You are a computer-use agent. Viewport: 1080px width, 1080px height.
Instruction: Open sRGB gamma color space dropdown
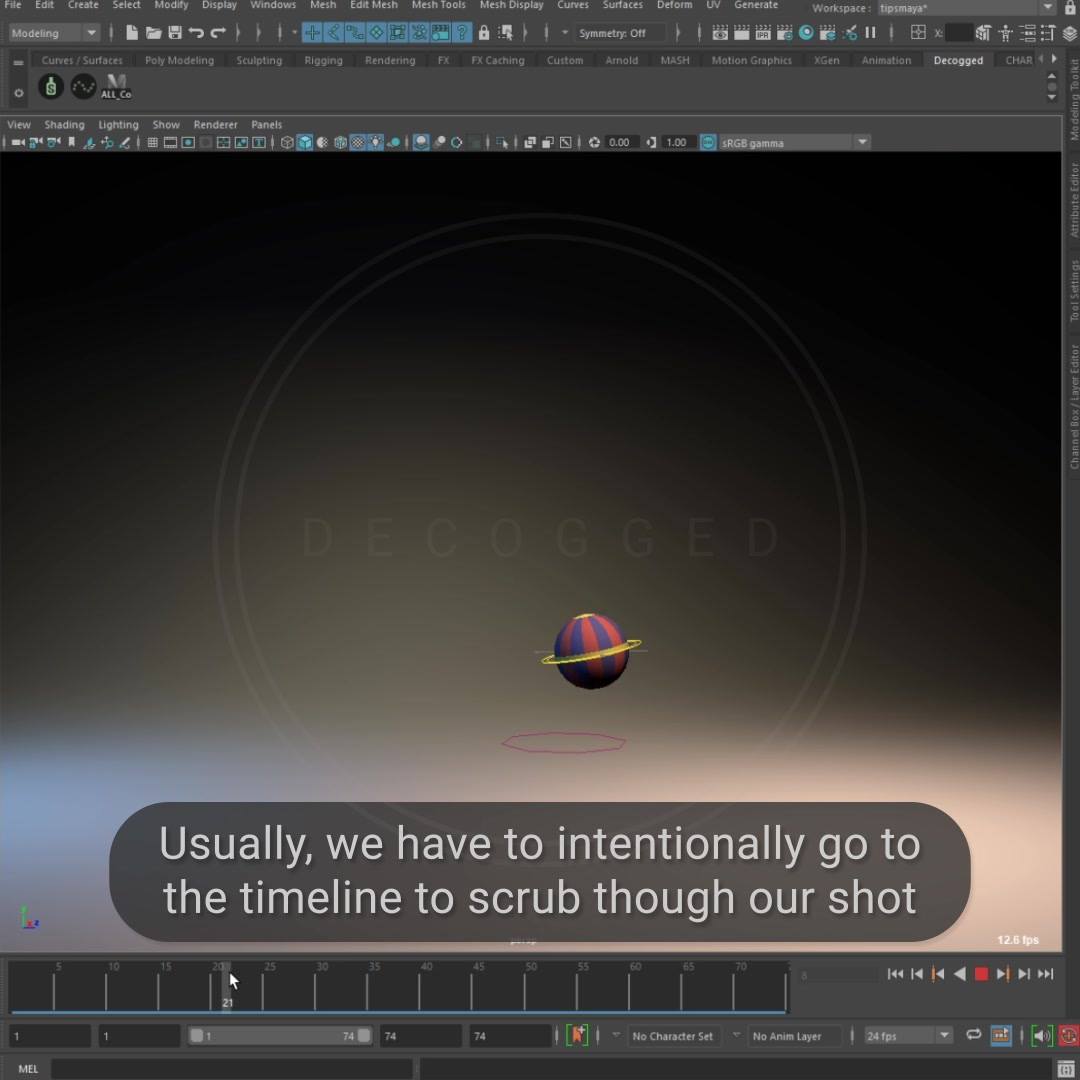[794, 143]
